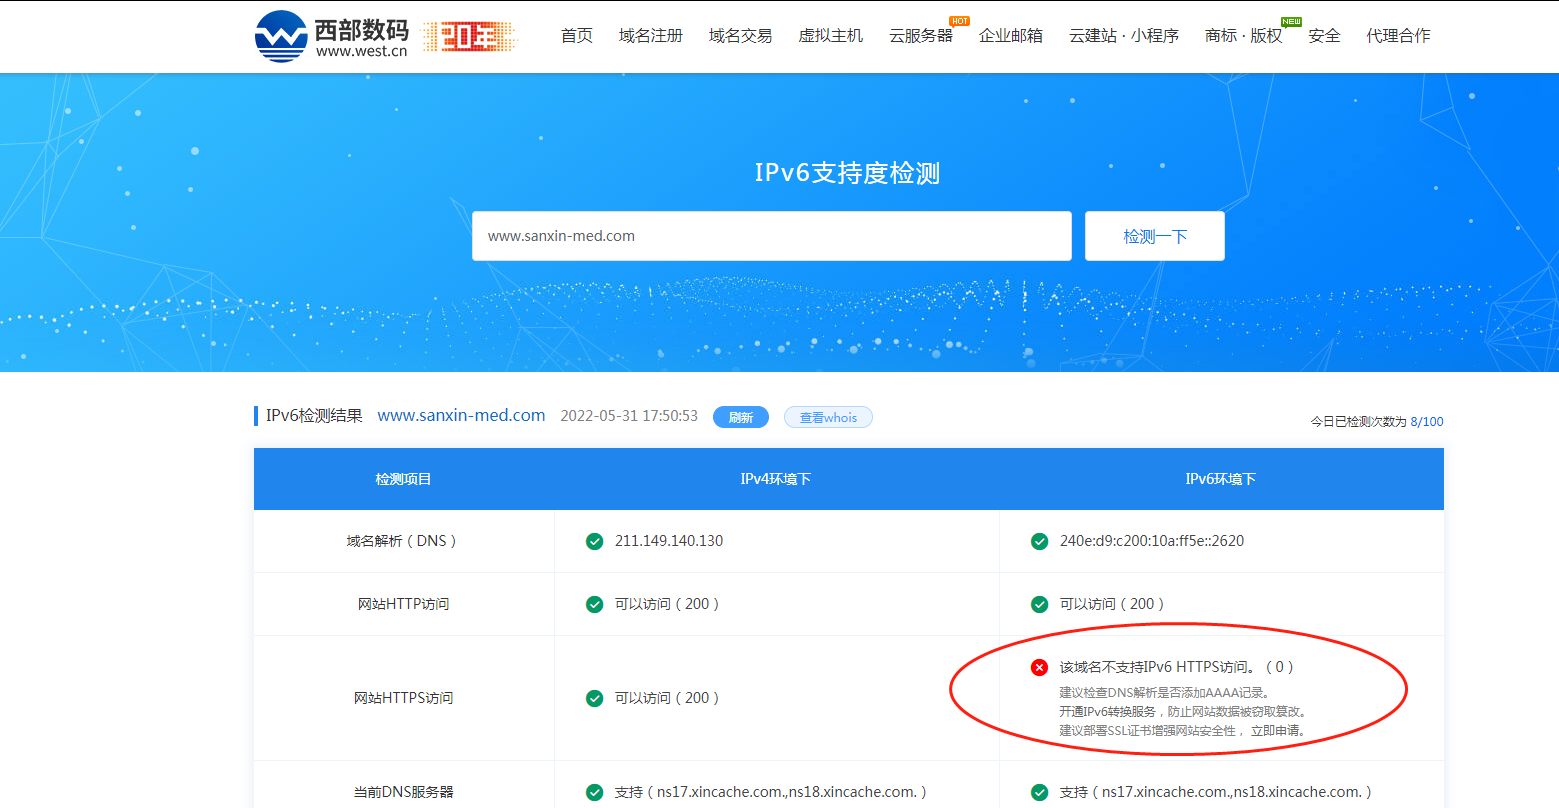Select 代理合作 in the top navigation
Image resolution: width=1559 pixels, height=808 pixels.
[1399, 35]
